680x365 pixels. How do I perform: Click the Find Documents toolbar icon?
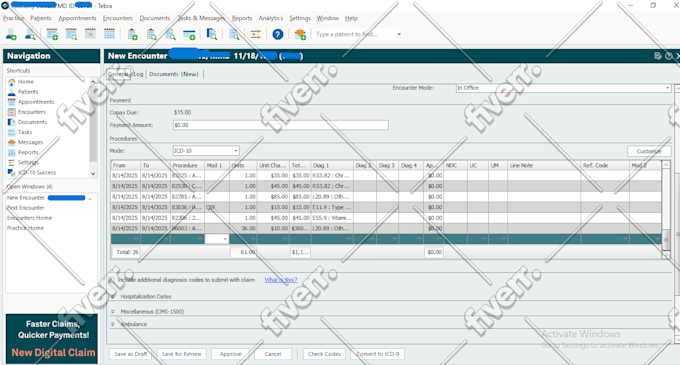tap(212, 34)
